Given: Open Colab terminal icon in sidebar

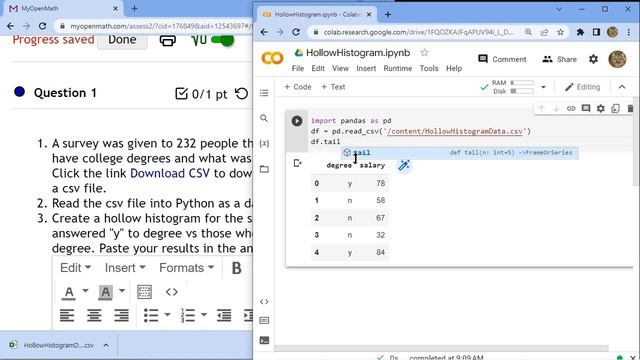Looking at the screenshot, I should coord(264,340).
